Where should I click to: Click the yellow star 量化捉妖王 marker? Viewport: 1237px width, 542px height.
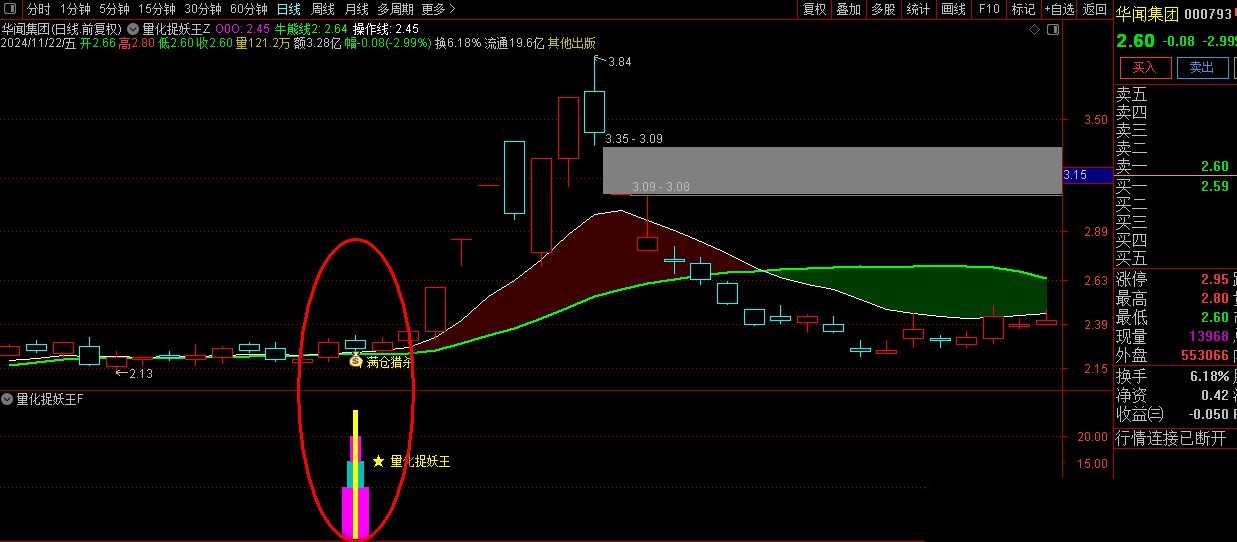tap(378, 462)
